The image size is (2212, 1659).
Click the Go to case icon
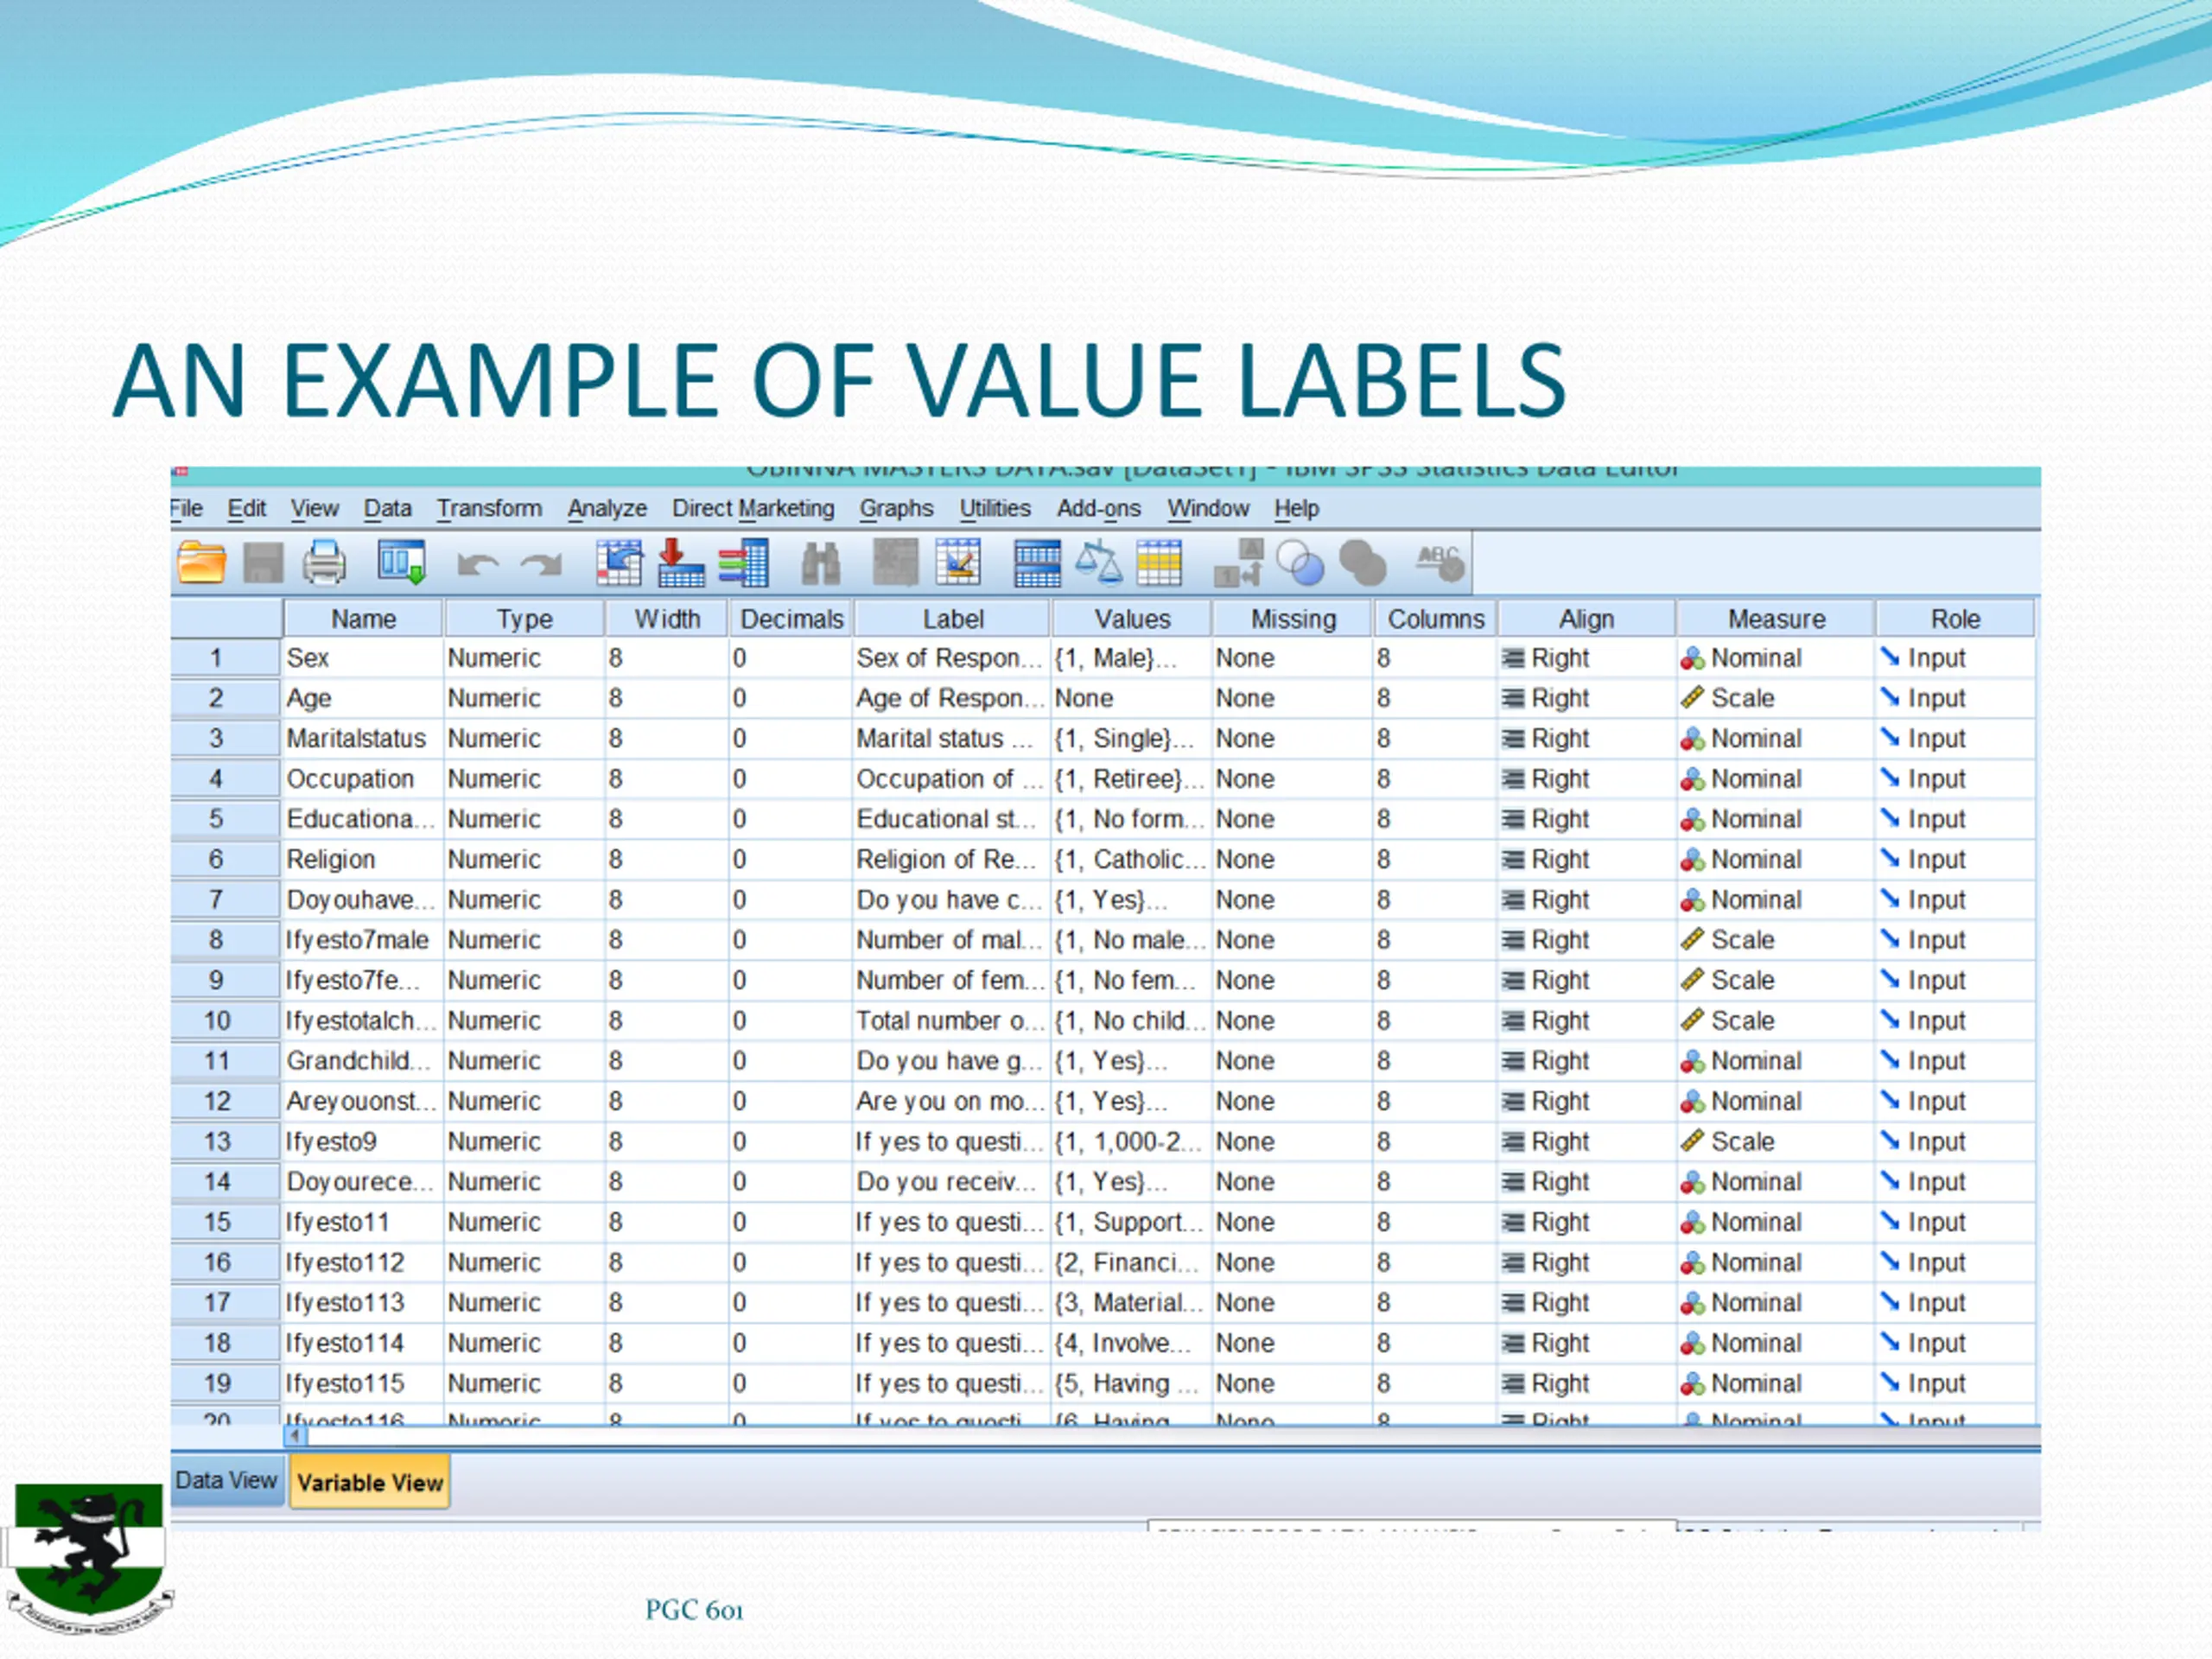[619, 562]
